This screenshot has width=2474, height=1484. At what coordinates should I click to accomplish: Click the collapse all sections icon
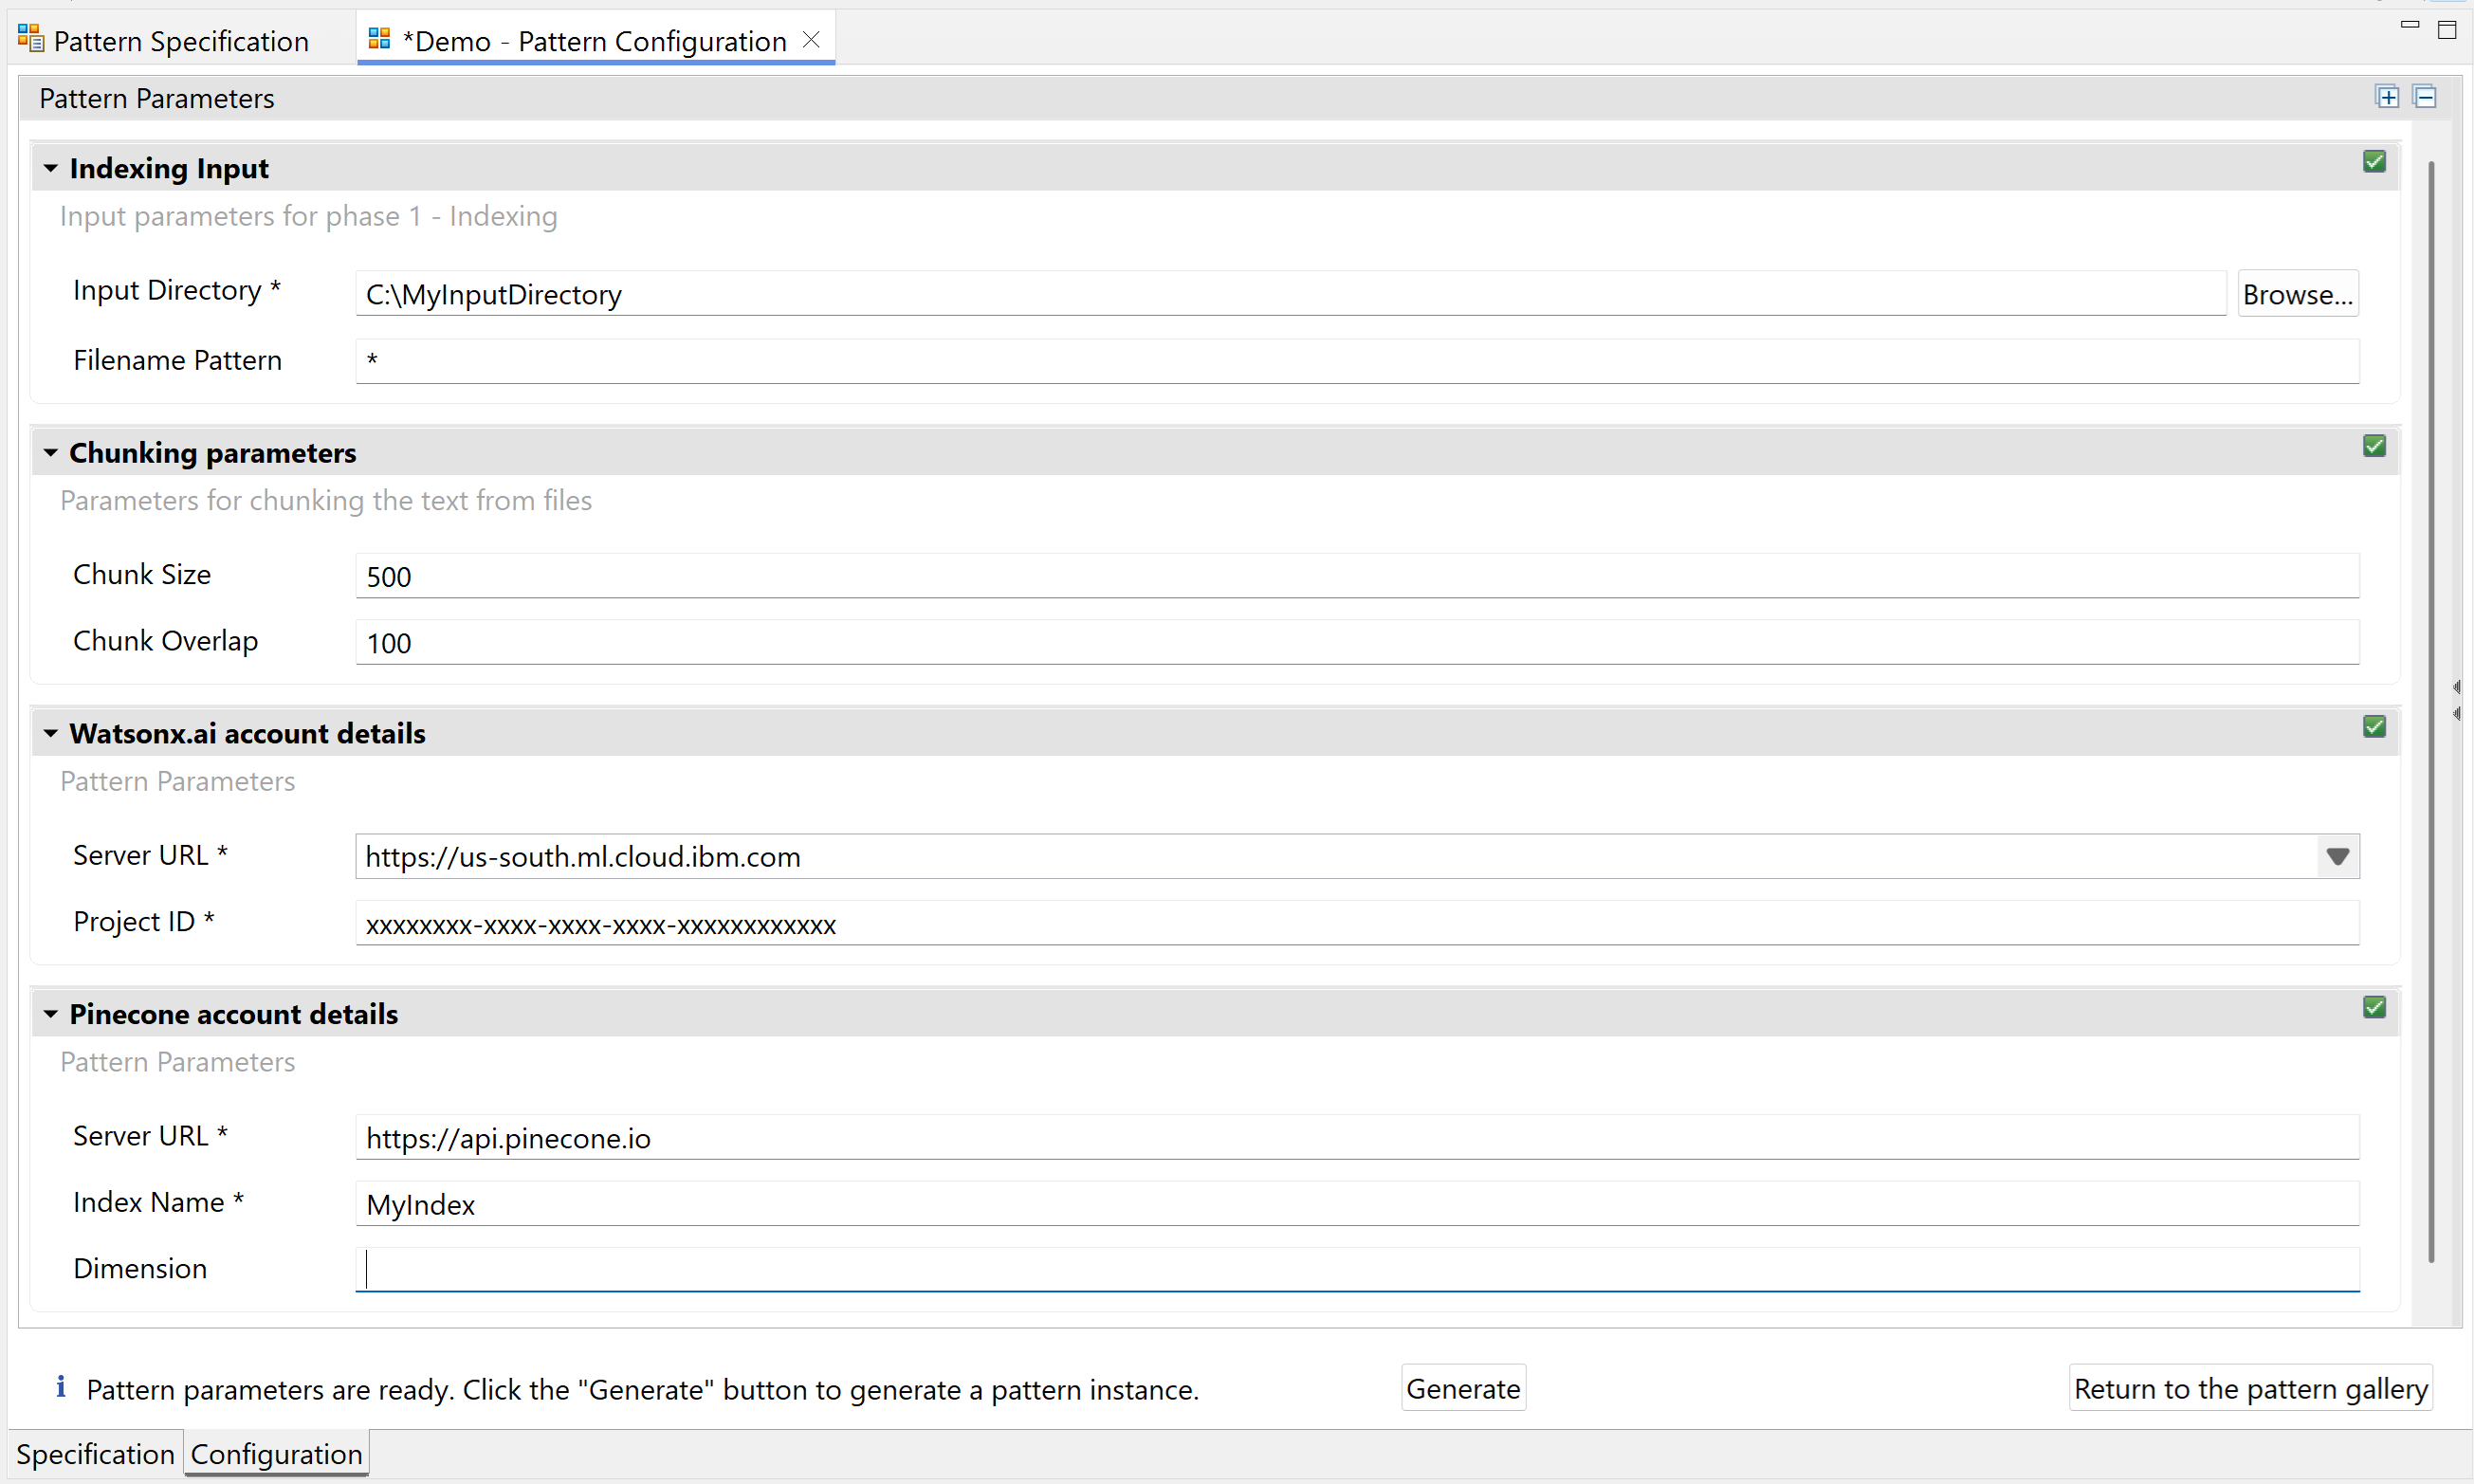(x=2425, y=97)
